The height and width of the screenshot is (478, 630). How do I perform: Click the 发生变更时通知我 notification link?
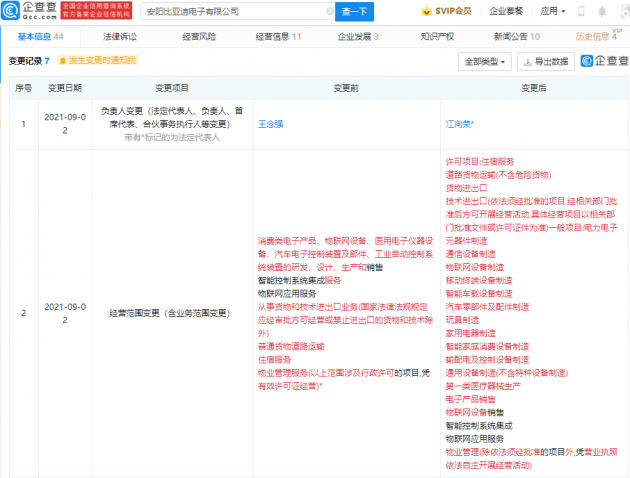pyautogui.click(x=98, y=61)
